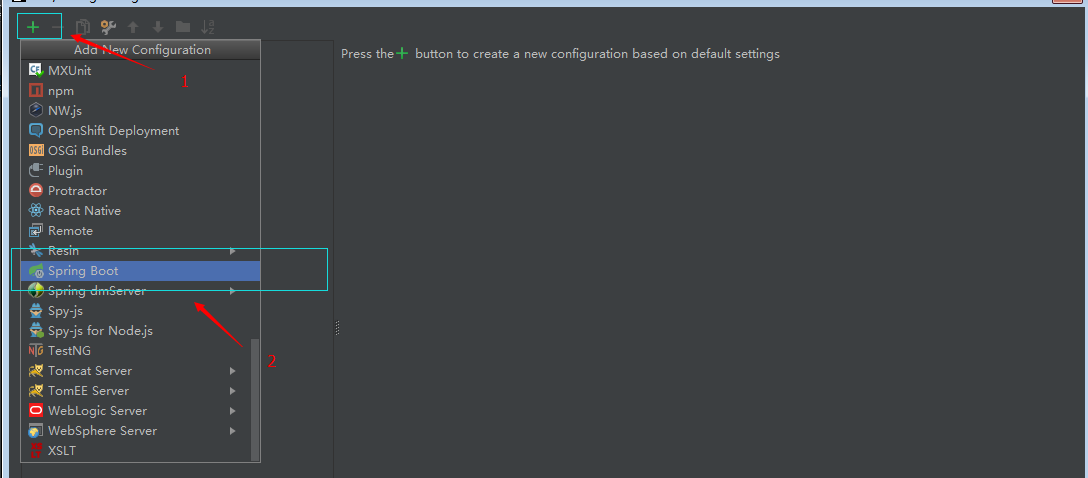Image resolution: width=1088 pixels, height=478 pixels.
Task: Choose the NW.js label in the list
Action: tap(65, 110)
